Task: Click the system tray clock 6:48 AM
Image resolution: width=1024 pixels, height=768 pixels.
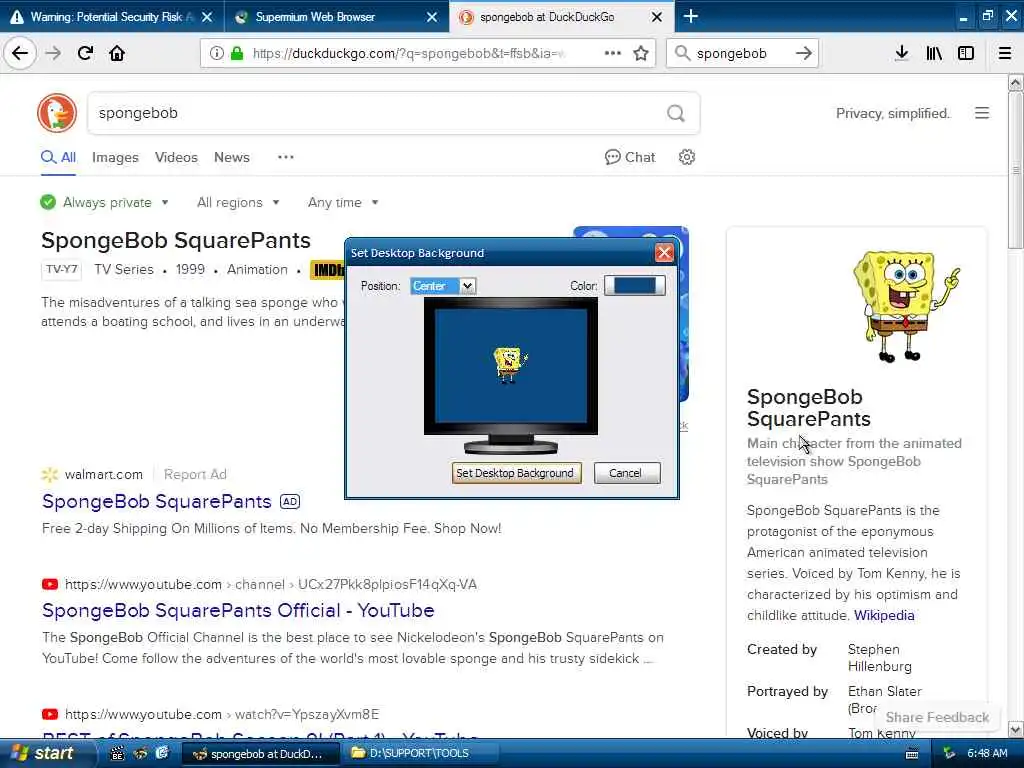Action: coord(987,754)
